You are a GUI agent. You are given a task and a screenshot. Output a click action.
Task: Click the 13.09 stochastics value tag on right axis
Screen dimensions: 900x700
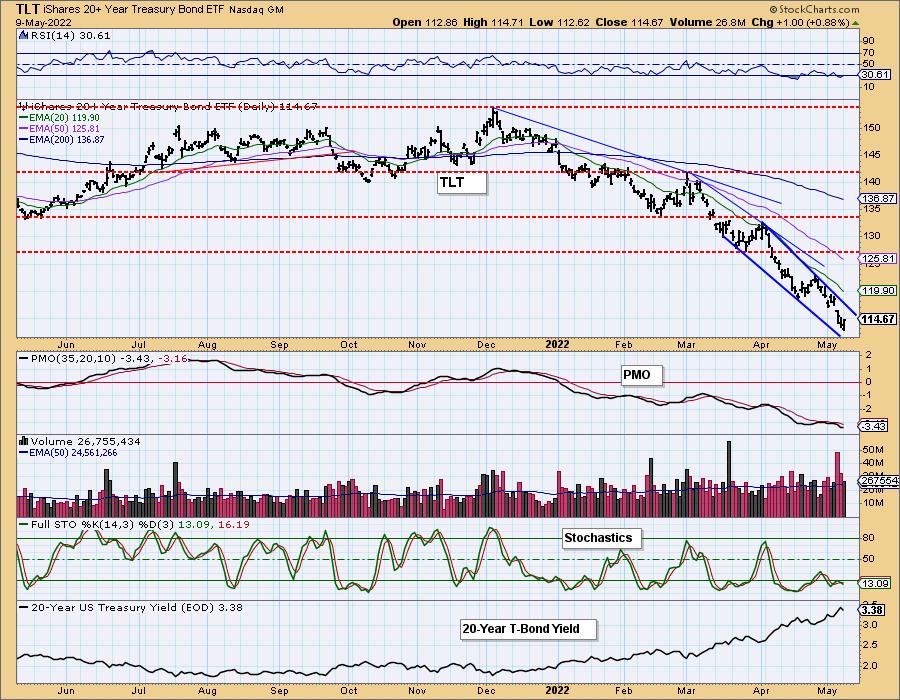[875, 584]
